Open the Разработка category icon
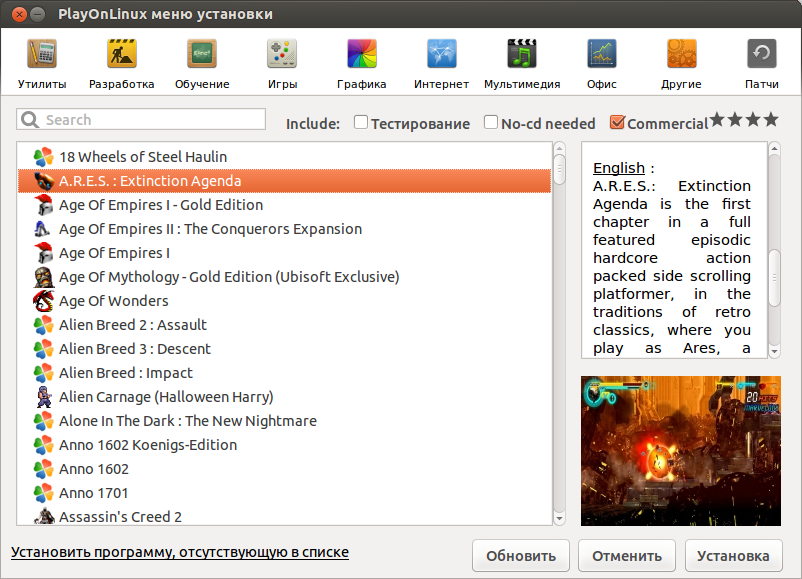 tap(121, 53)
